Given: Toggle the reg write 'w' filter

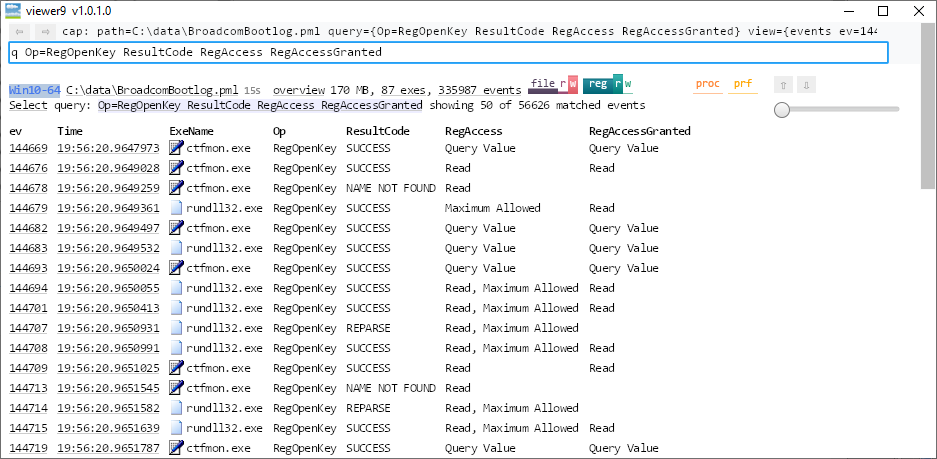Looking at the screenshot, I should [x=628, y=85].
